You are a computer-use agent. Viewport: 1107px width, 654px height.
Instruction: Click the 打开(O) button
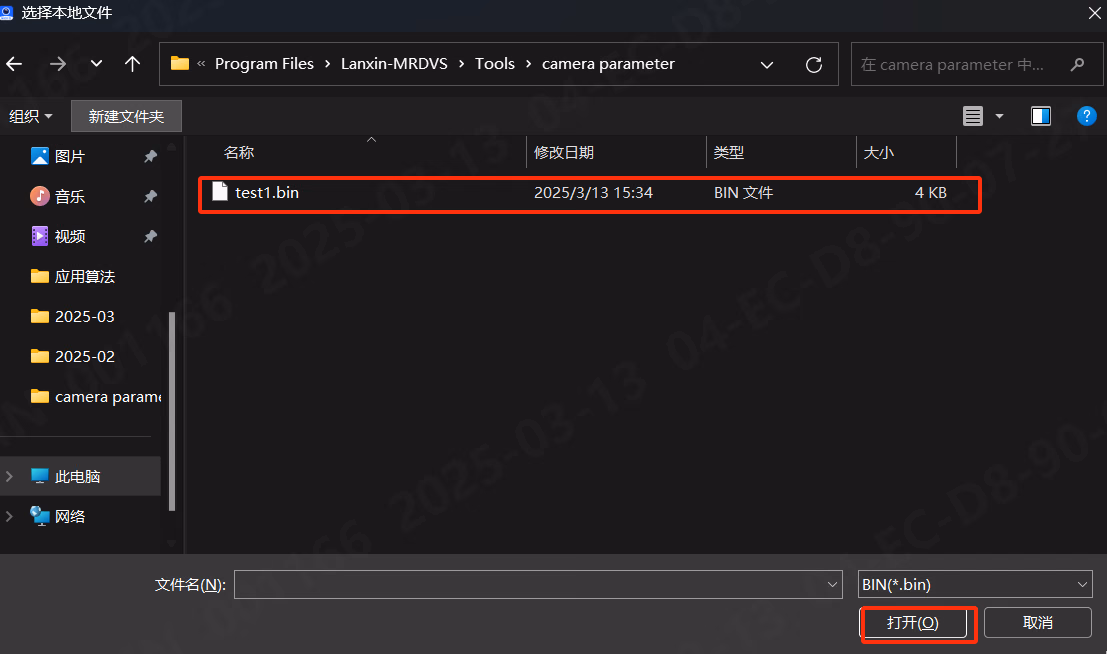coord(913,623)
